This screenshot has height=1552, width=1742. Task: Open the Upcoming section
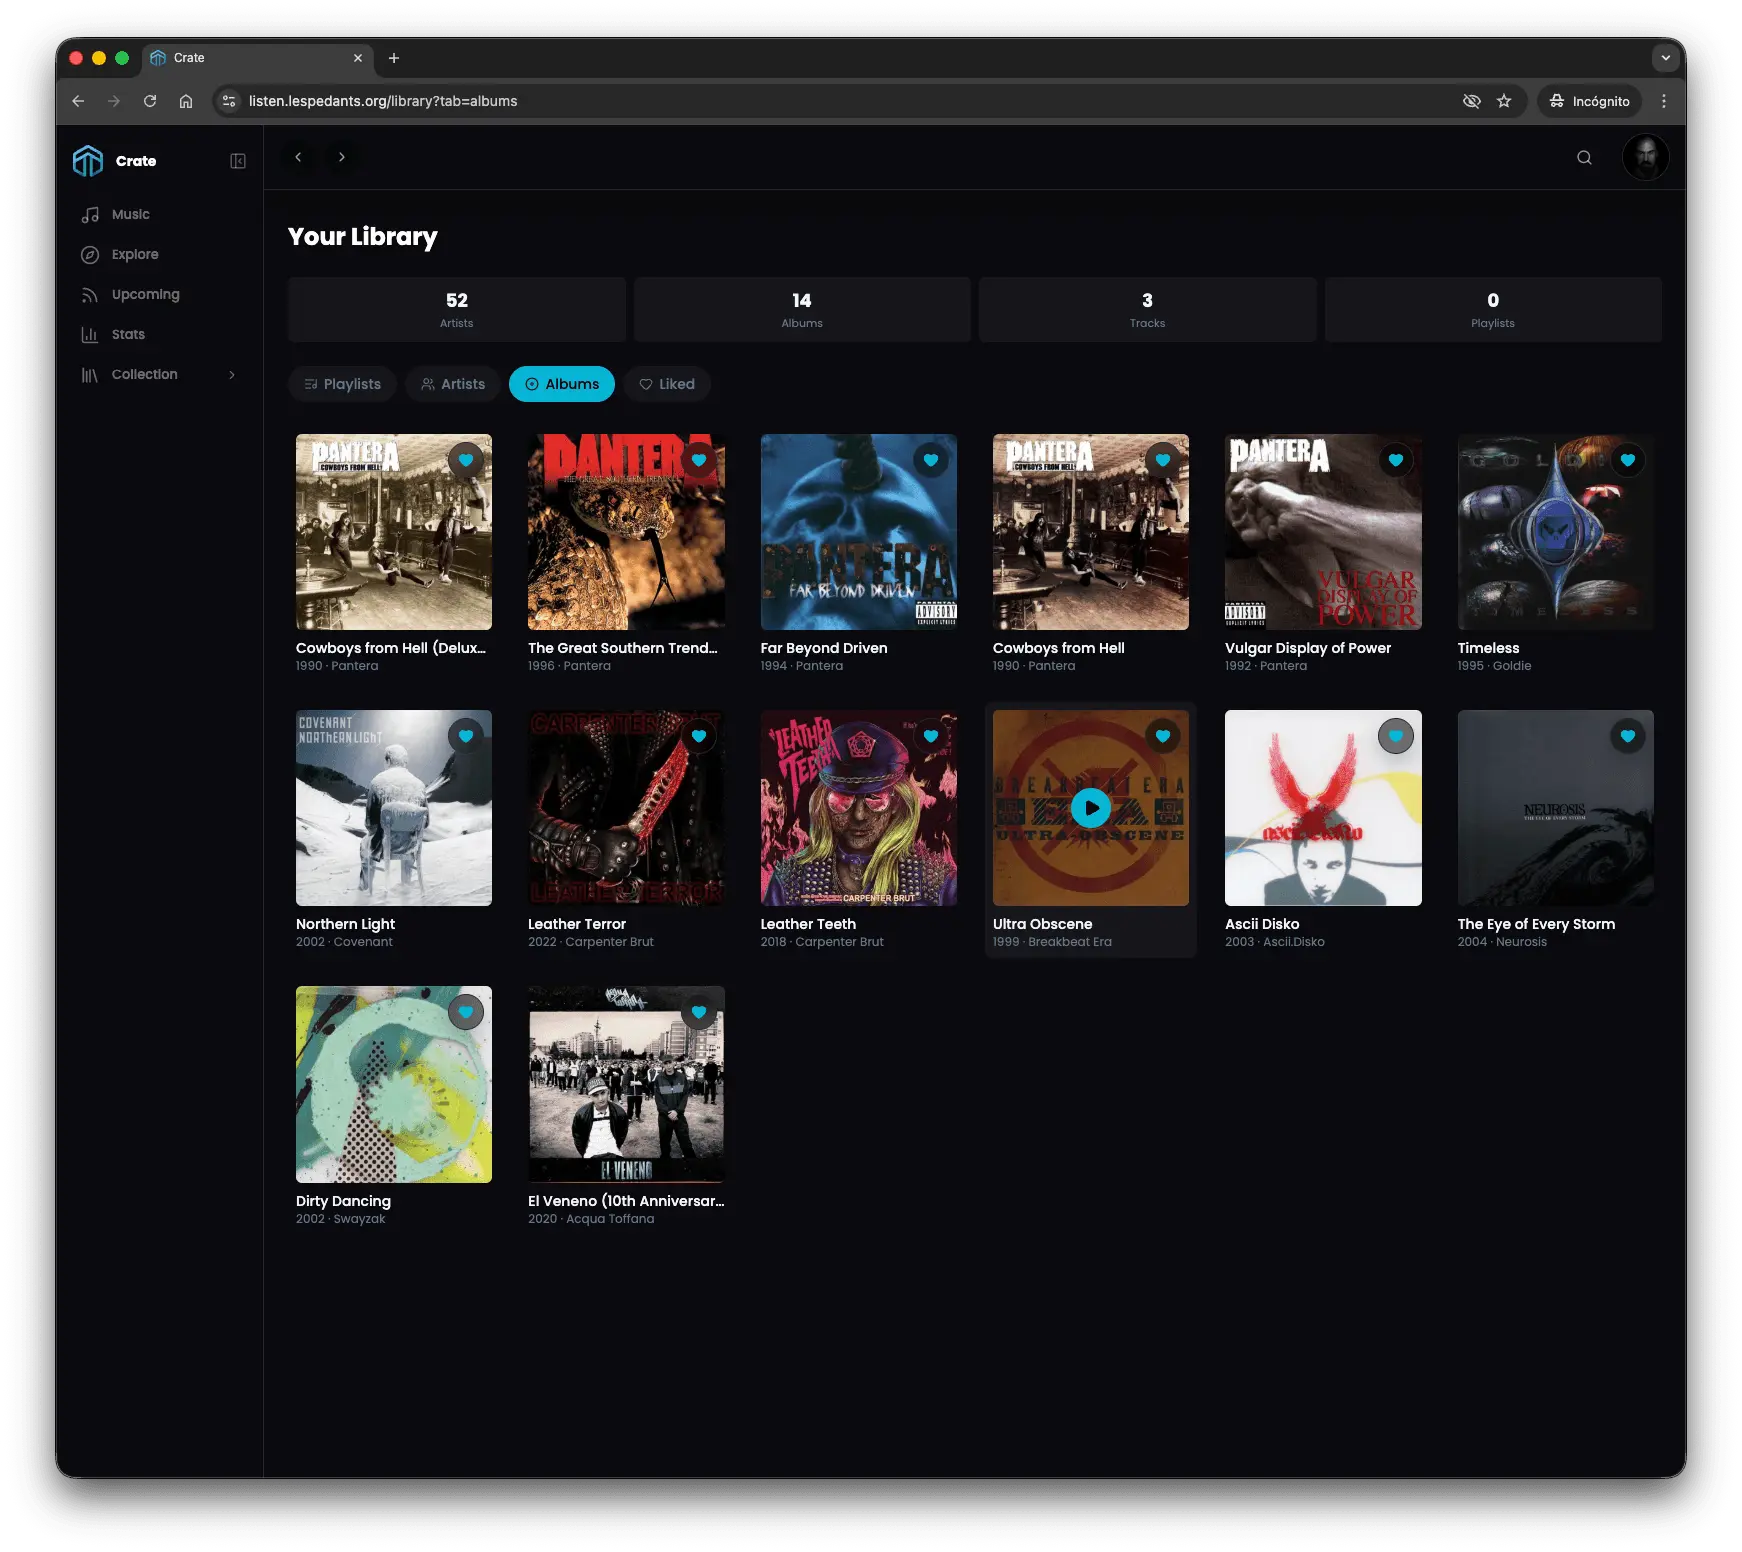click(x=145, y=294)
